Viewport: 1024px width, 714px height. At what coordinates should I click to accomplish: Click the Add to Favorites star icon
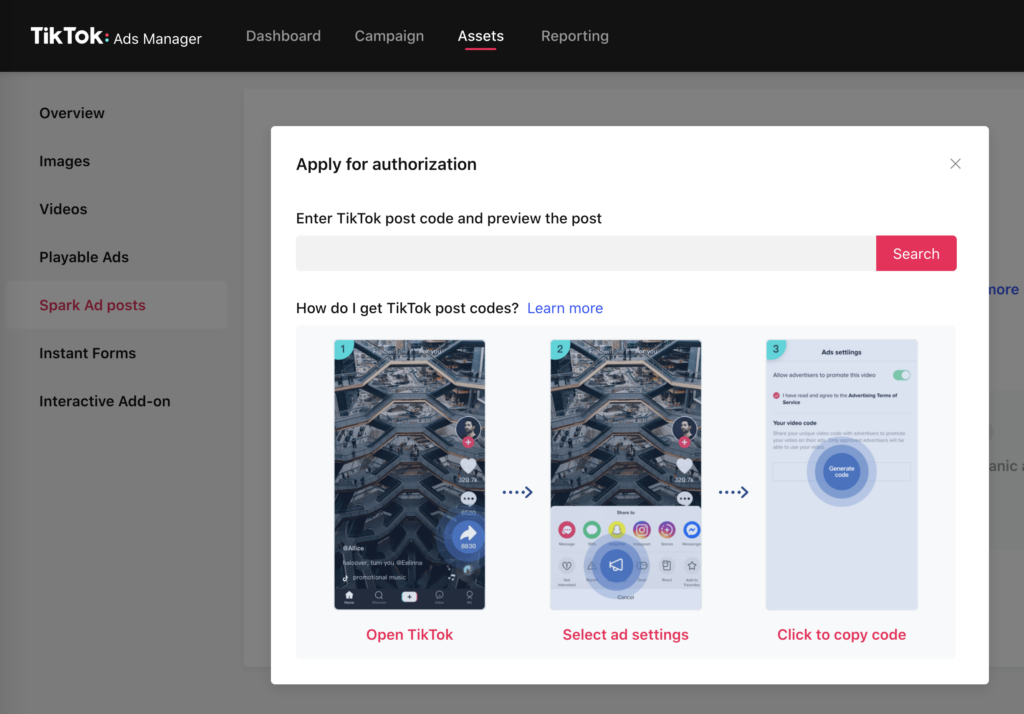(692, 565)
